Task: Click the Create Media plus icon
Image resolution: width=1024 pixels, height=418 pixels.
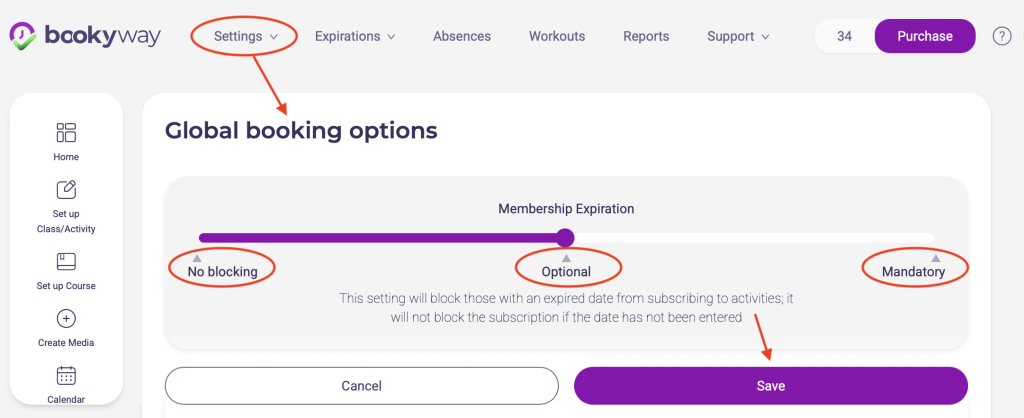Action: (66, 319)
